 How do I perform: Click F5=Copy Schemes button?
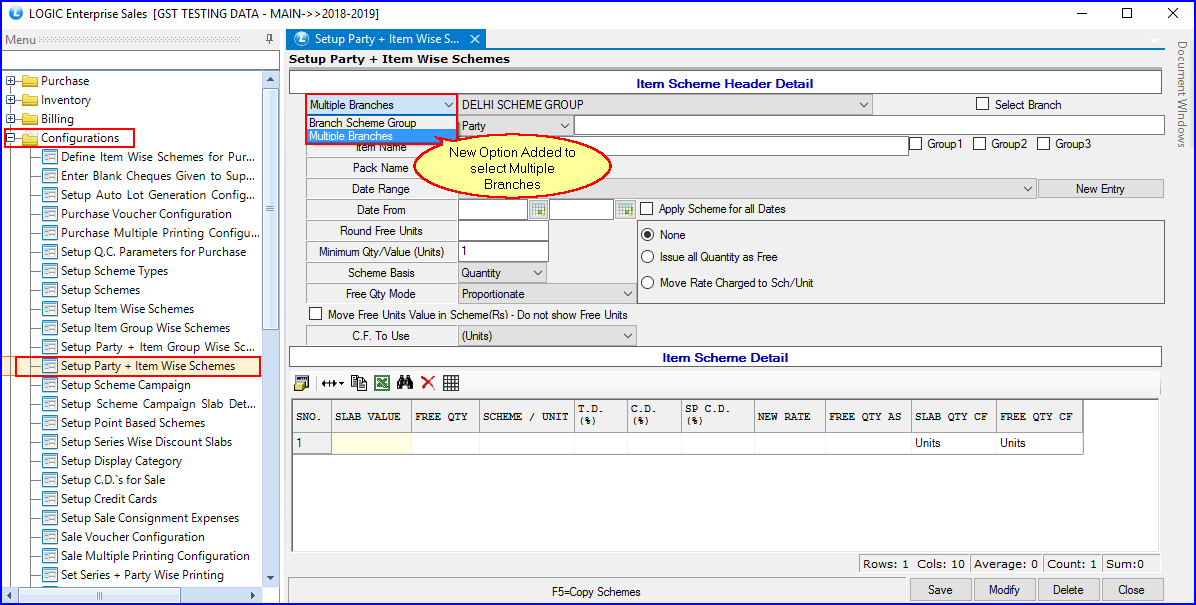coord(596,591)
